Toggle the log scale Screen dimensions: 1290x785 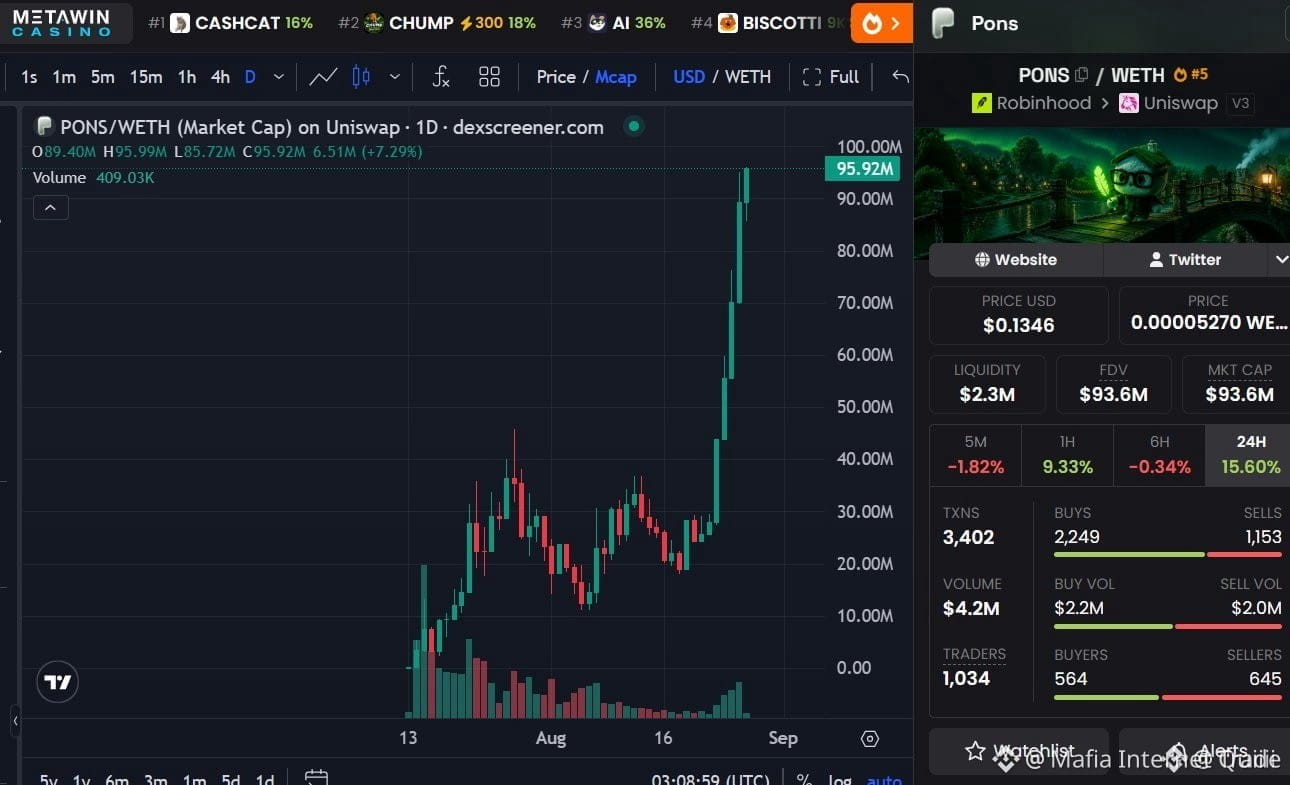point(839,780)
